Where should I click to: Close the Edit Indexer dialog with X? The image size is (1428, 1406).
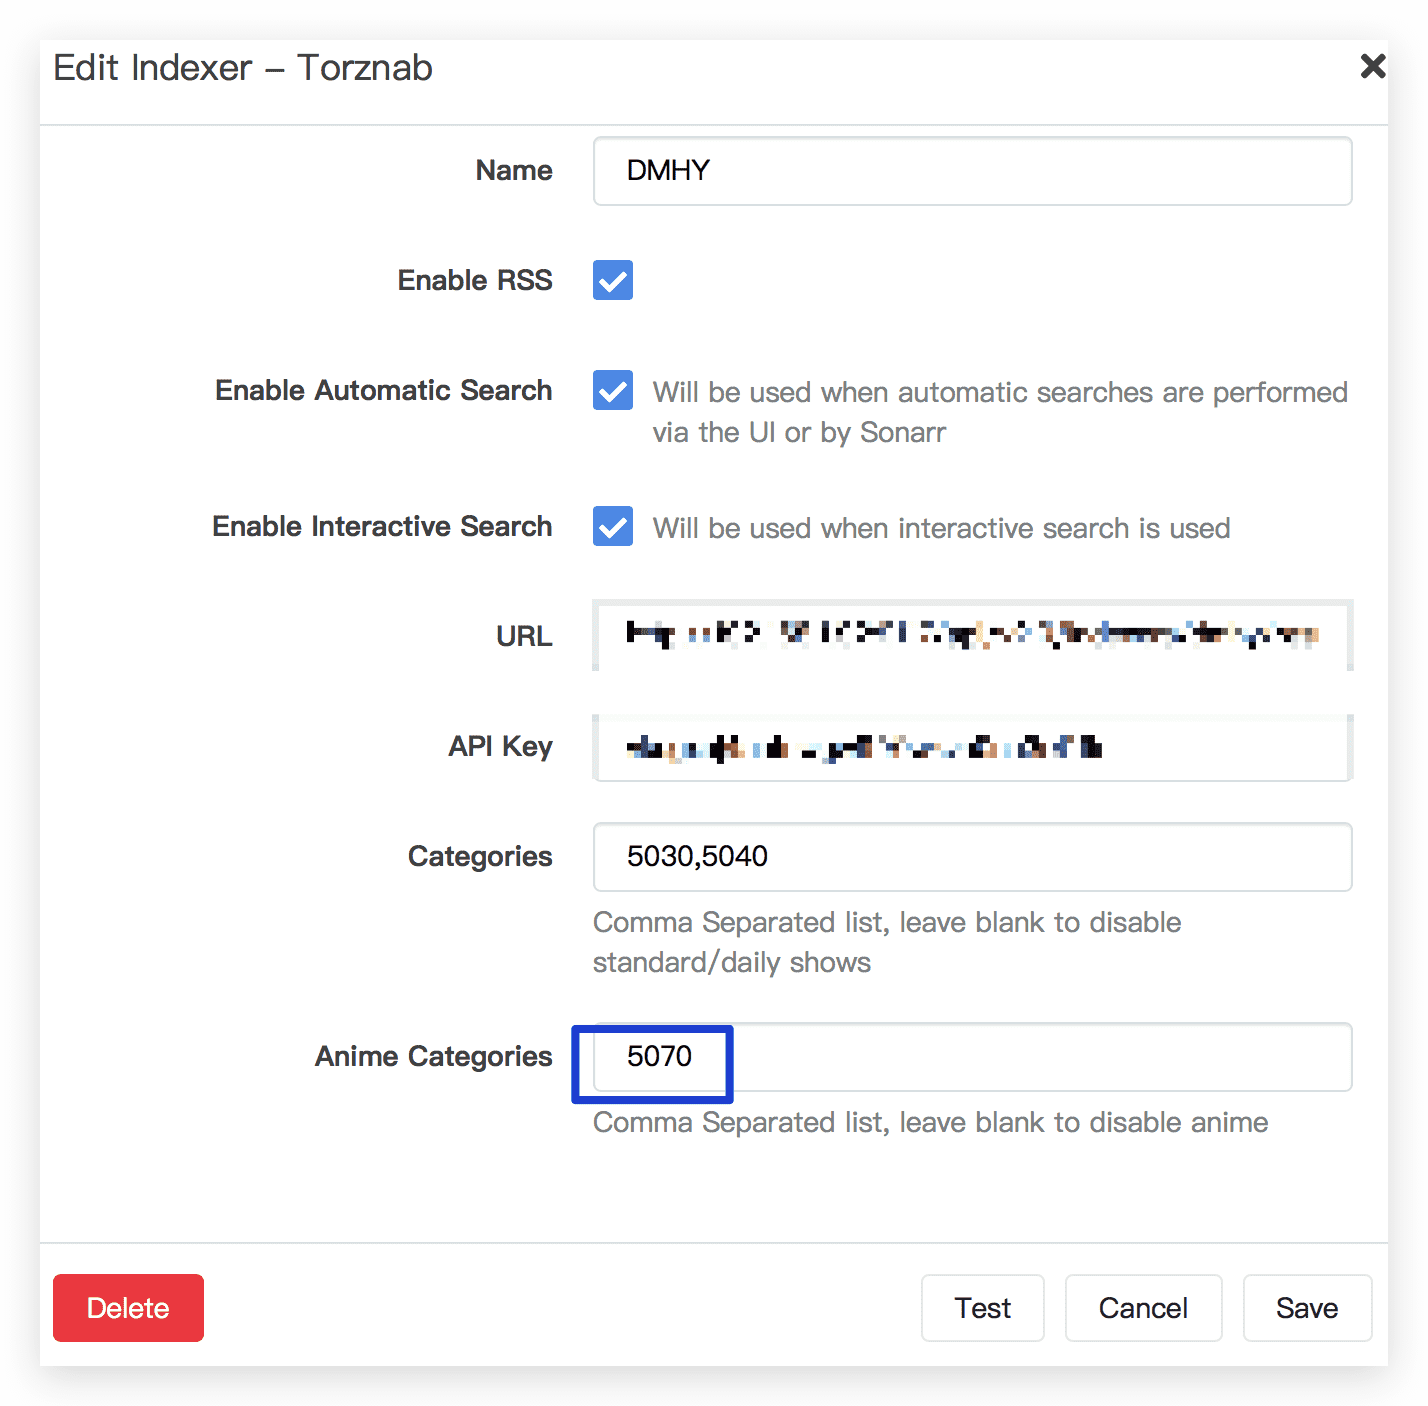(x=1373, y=66)
